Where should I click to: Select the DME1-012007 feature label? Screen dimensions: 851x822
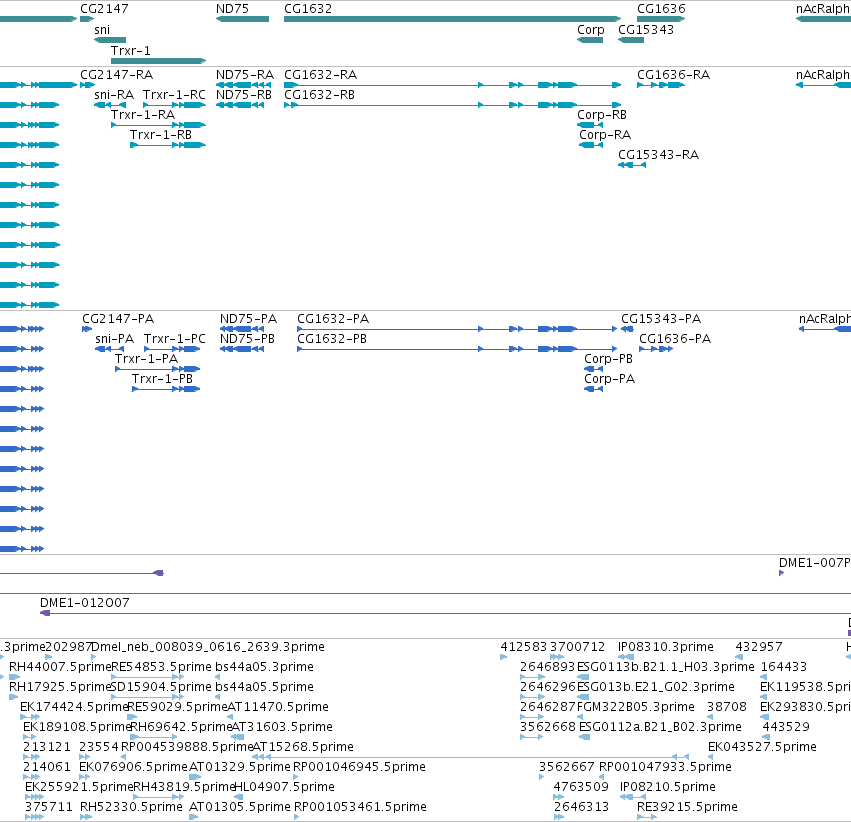coord(85,603)
